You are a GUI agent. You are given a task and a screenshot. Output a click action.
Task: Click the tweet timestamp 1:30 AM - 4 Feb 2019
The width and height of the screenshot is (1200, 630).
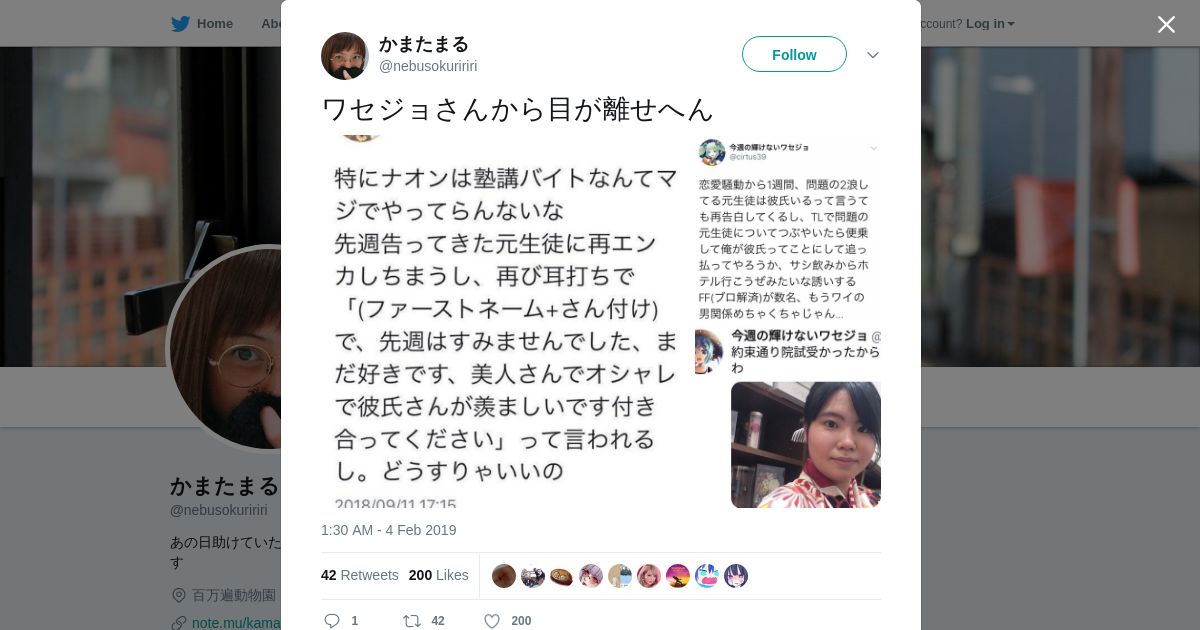tap(388, 530)
